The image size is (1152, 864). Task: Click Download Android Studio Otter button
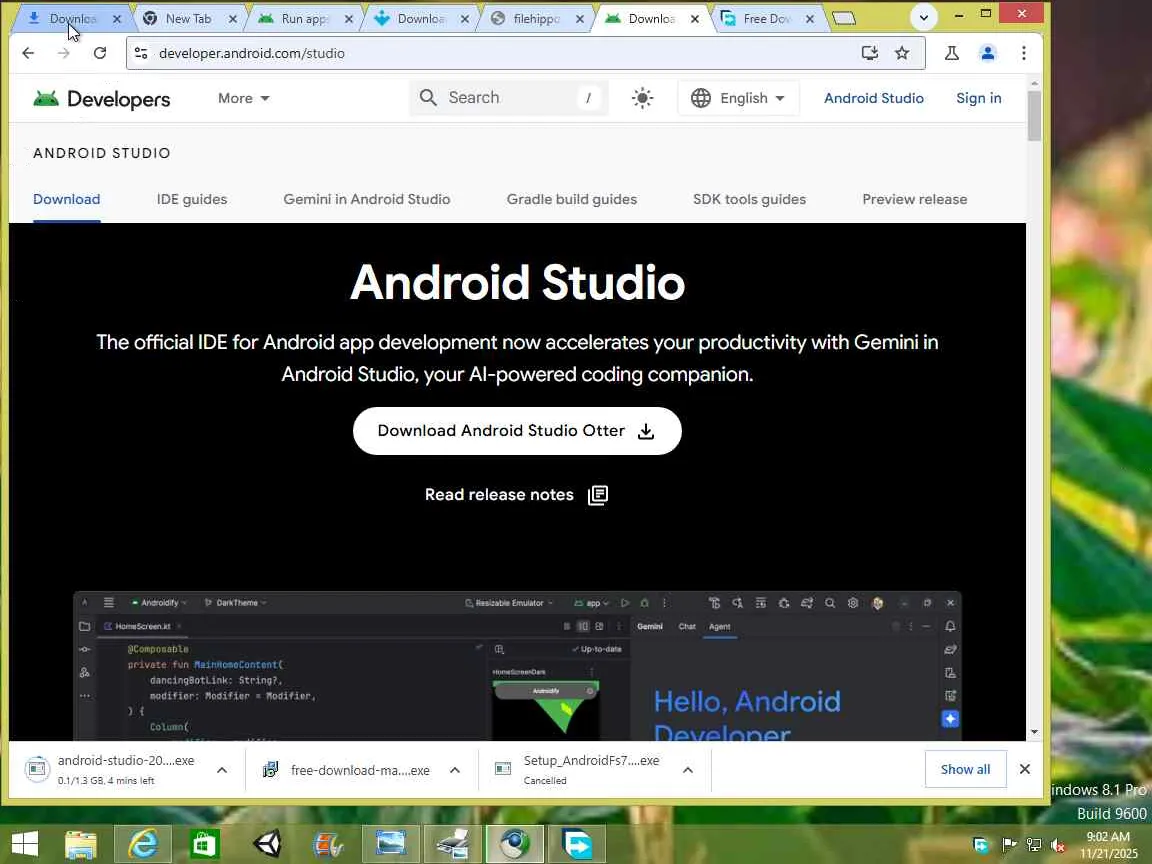point(517,431)
